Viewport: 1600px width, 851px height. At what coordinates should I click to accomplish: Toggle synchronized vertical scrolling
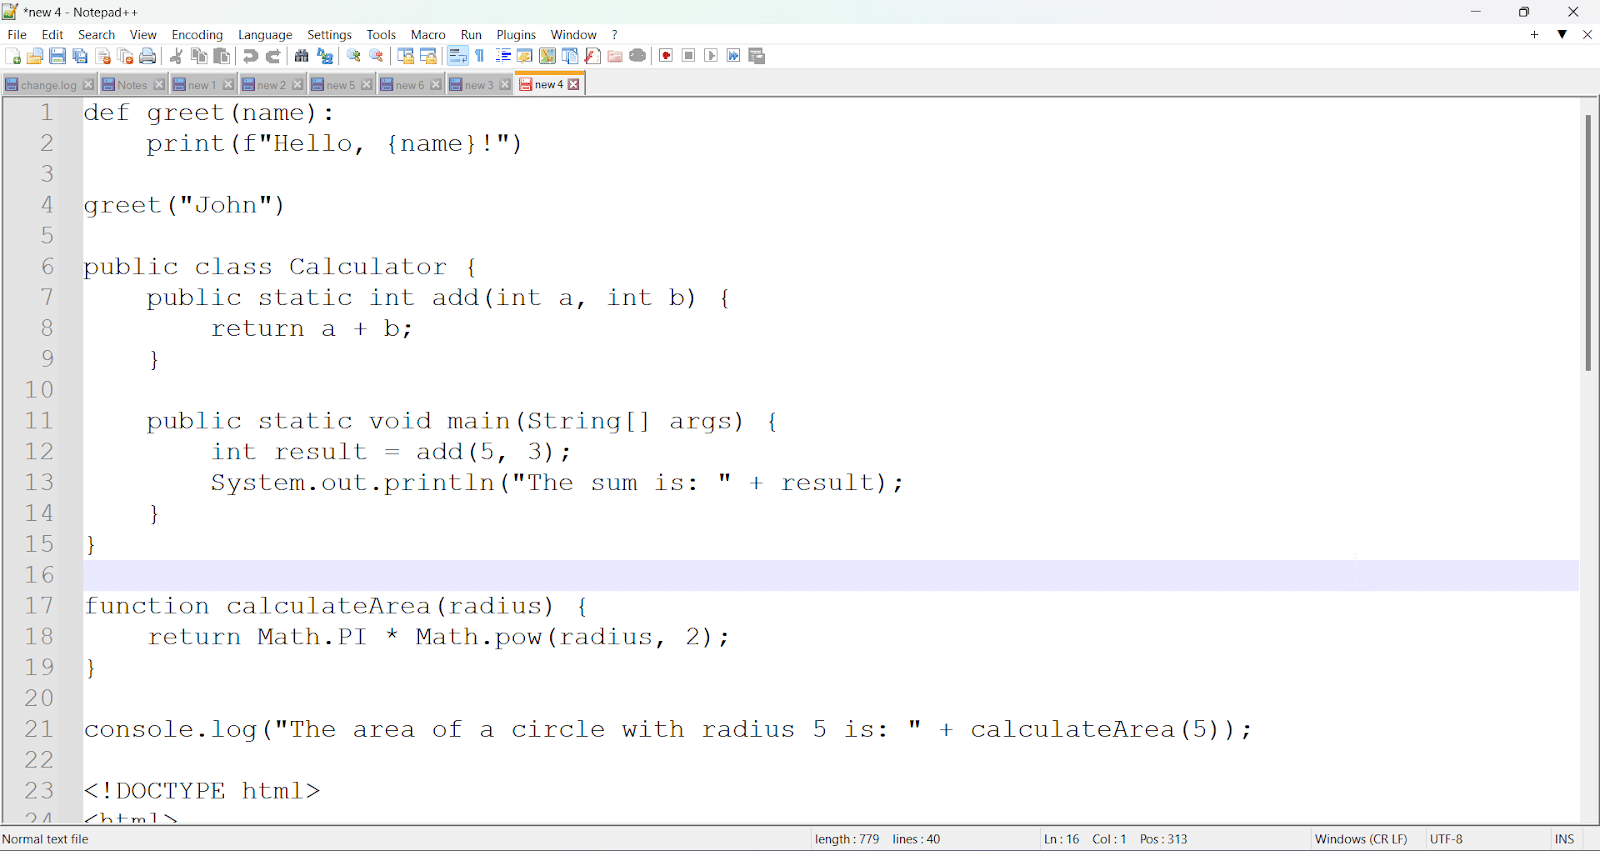pos(406,56)
